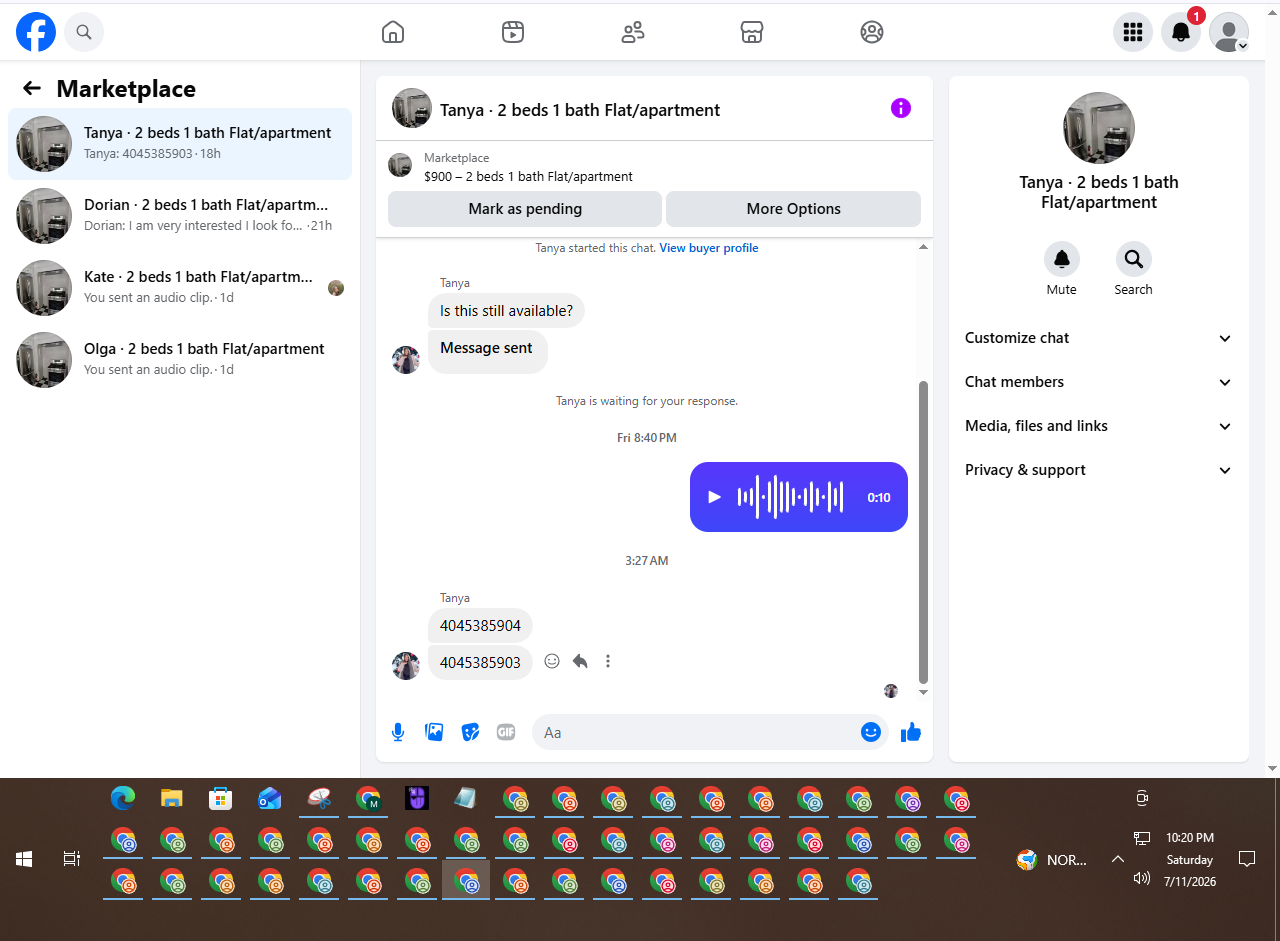Open Microsoft Store from the taskbar
This screenshot has width=1280, height=941.
pyautogui.click(x=221, y=798)
